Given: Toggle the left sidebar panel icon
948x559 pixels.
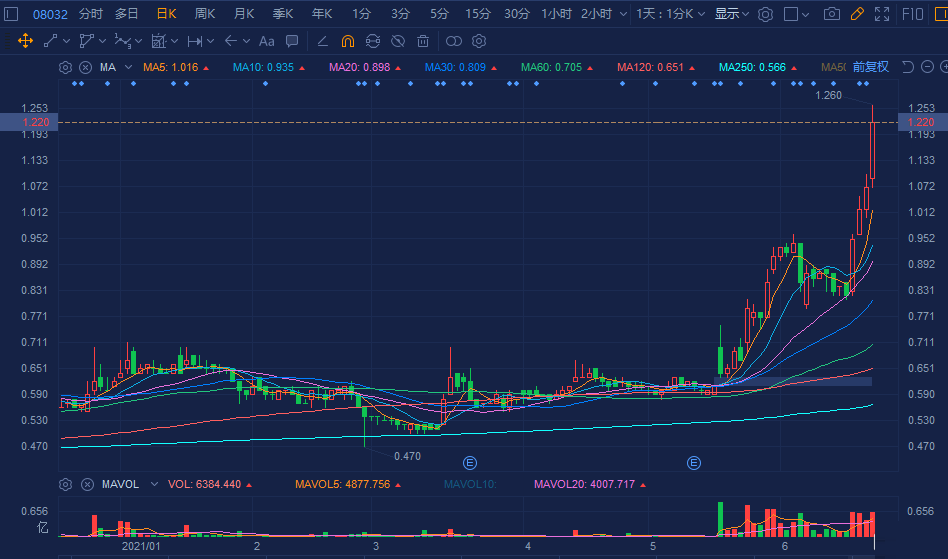Looking at the screenshot, I should coord(11,13).
